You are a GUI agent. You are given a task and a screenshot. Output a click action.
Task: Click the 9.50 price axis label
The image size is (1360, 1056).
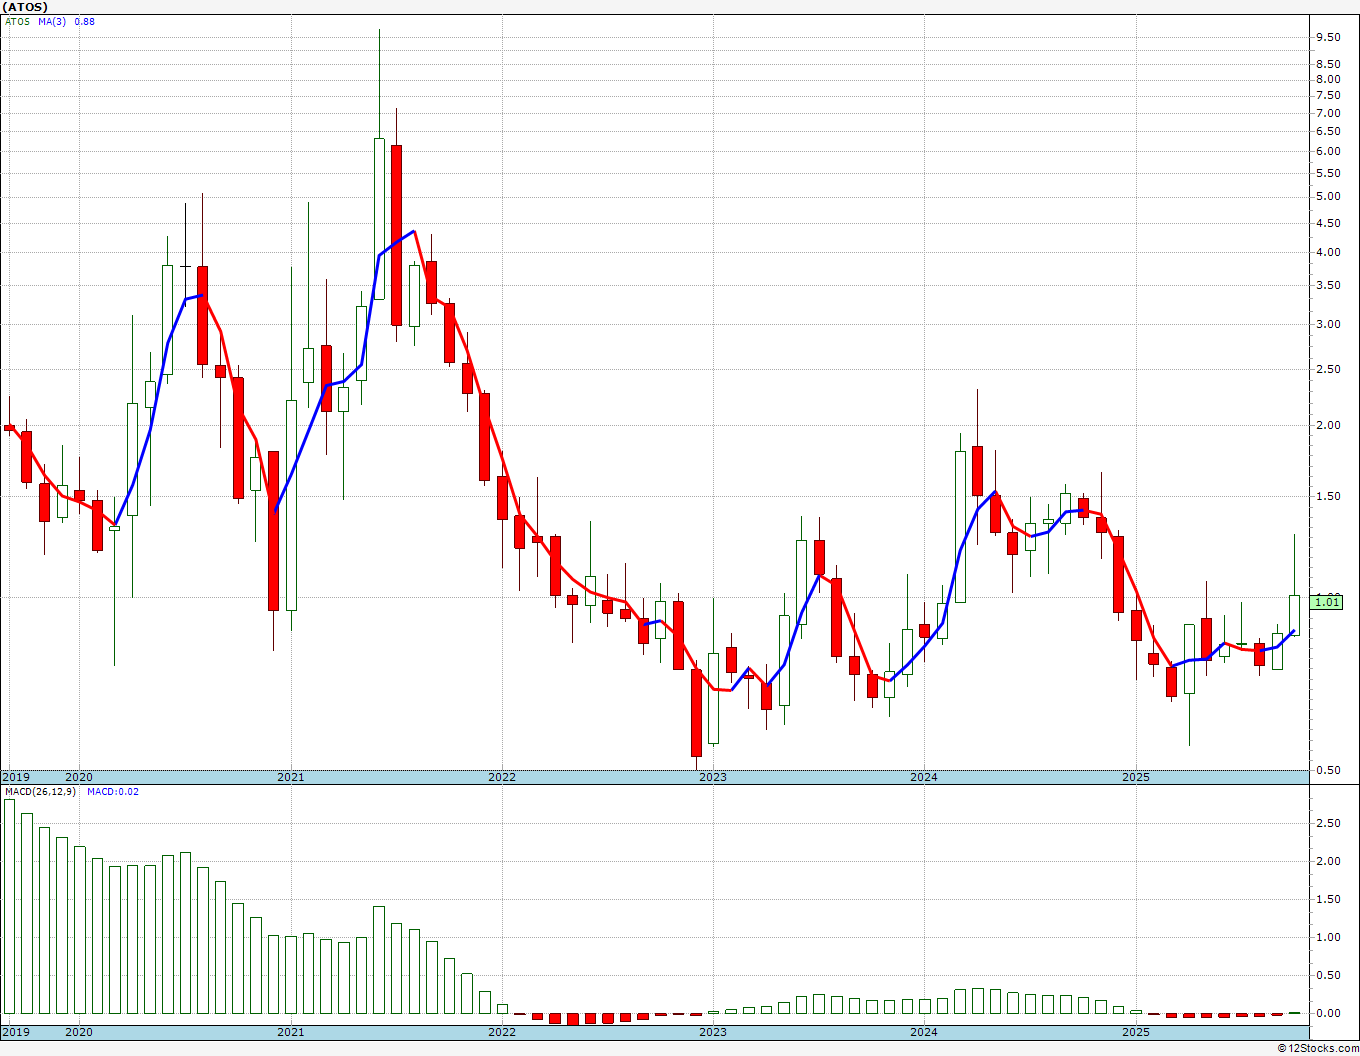pos(1328,37)
